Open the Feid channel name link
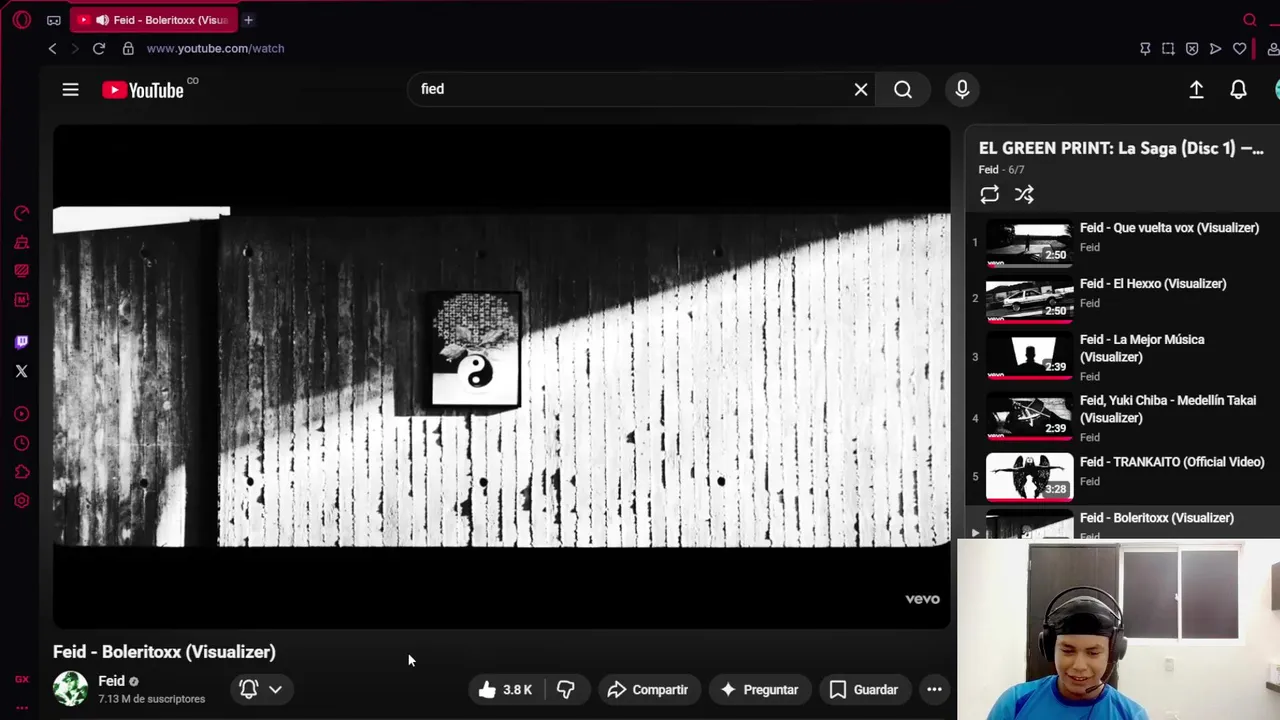Image resolution: width=1280 pixels, height=720 pixels. 111,681
